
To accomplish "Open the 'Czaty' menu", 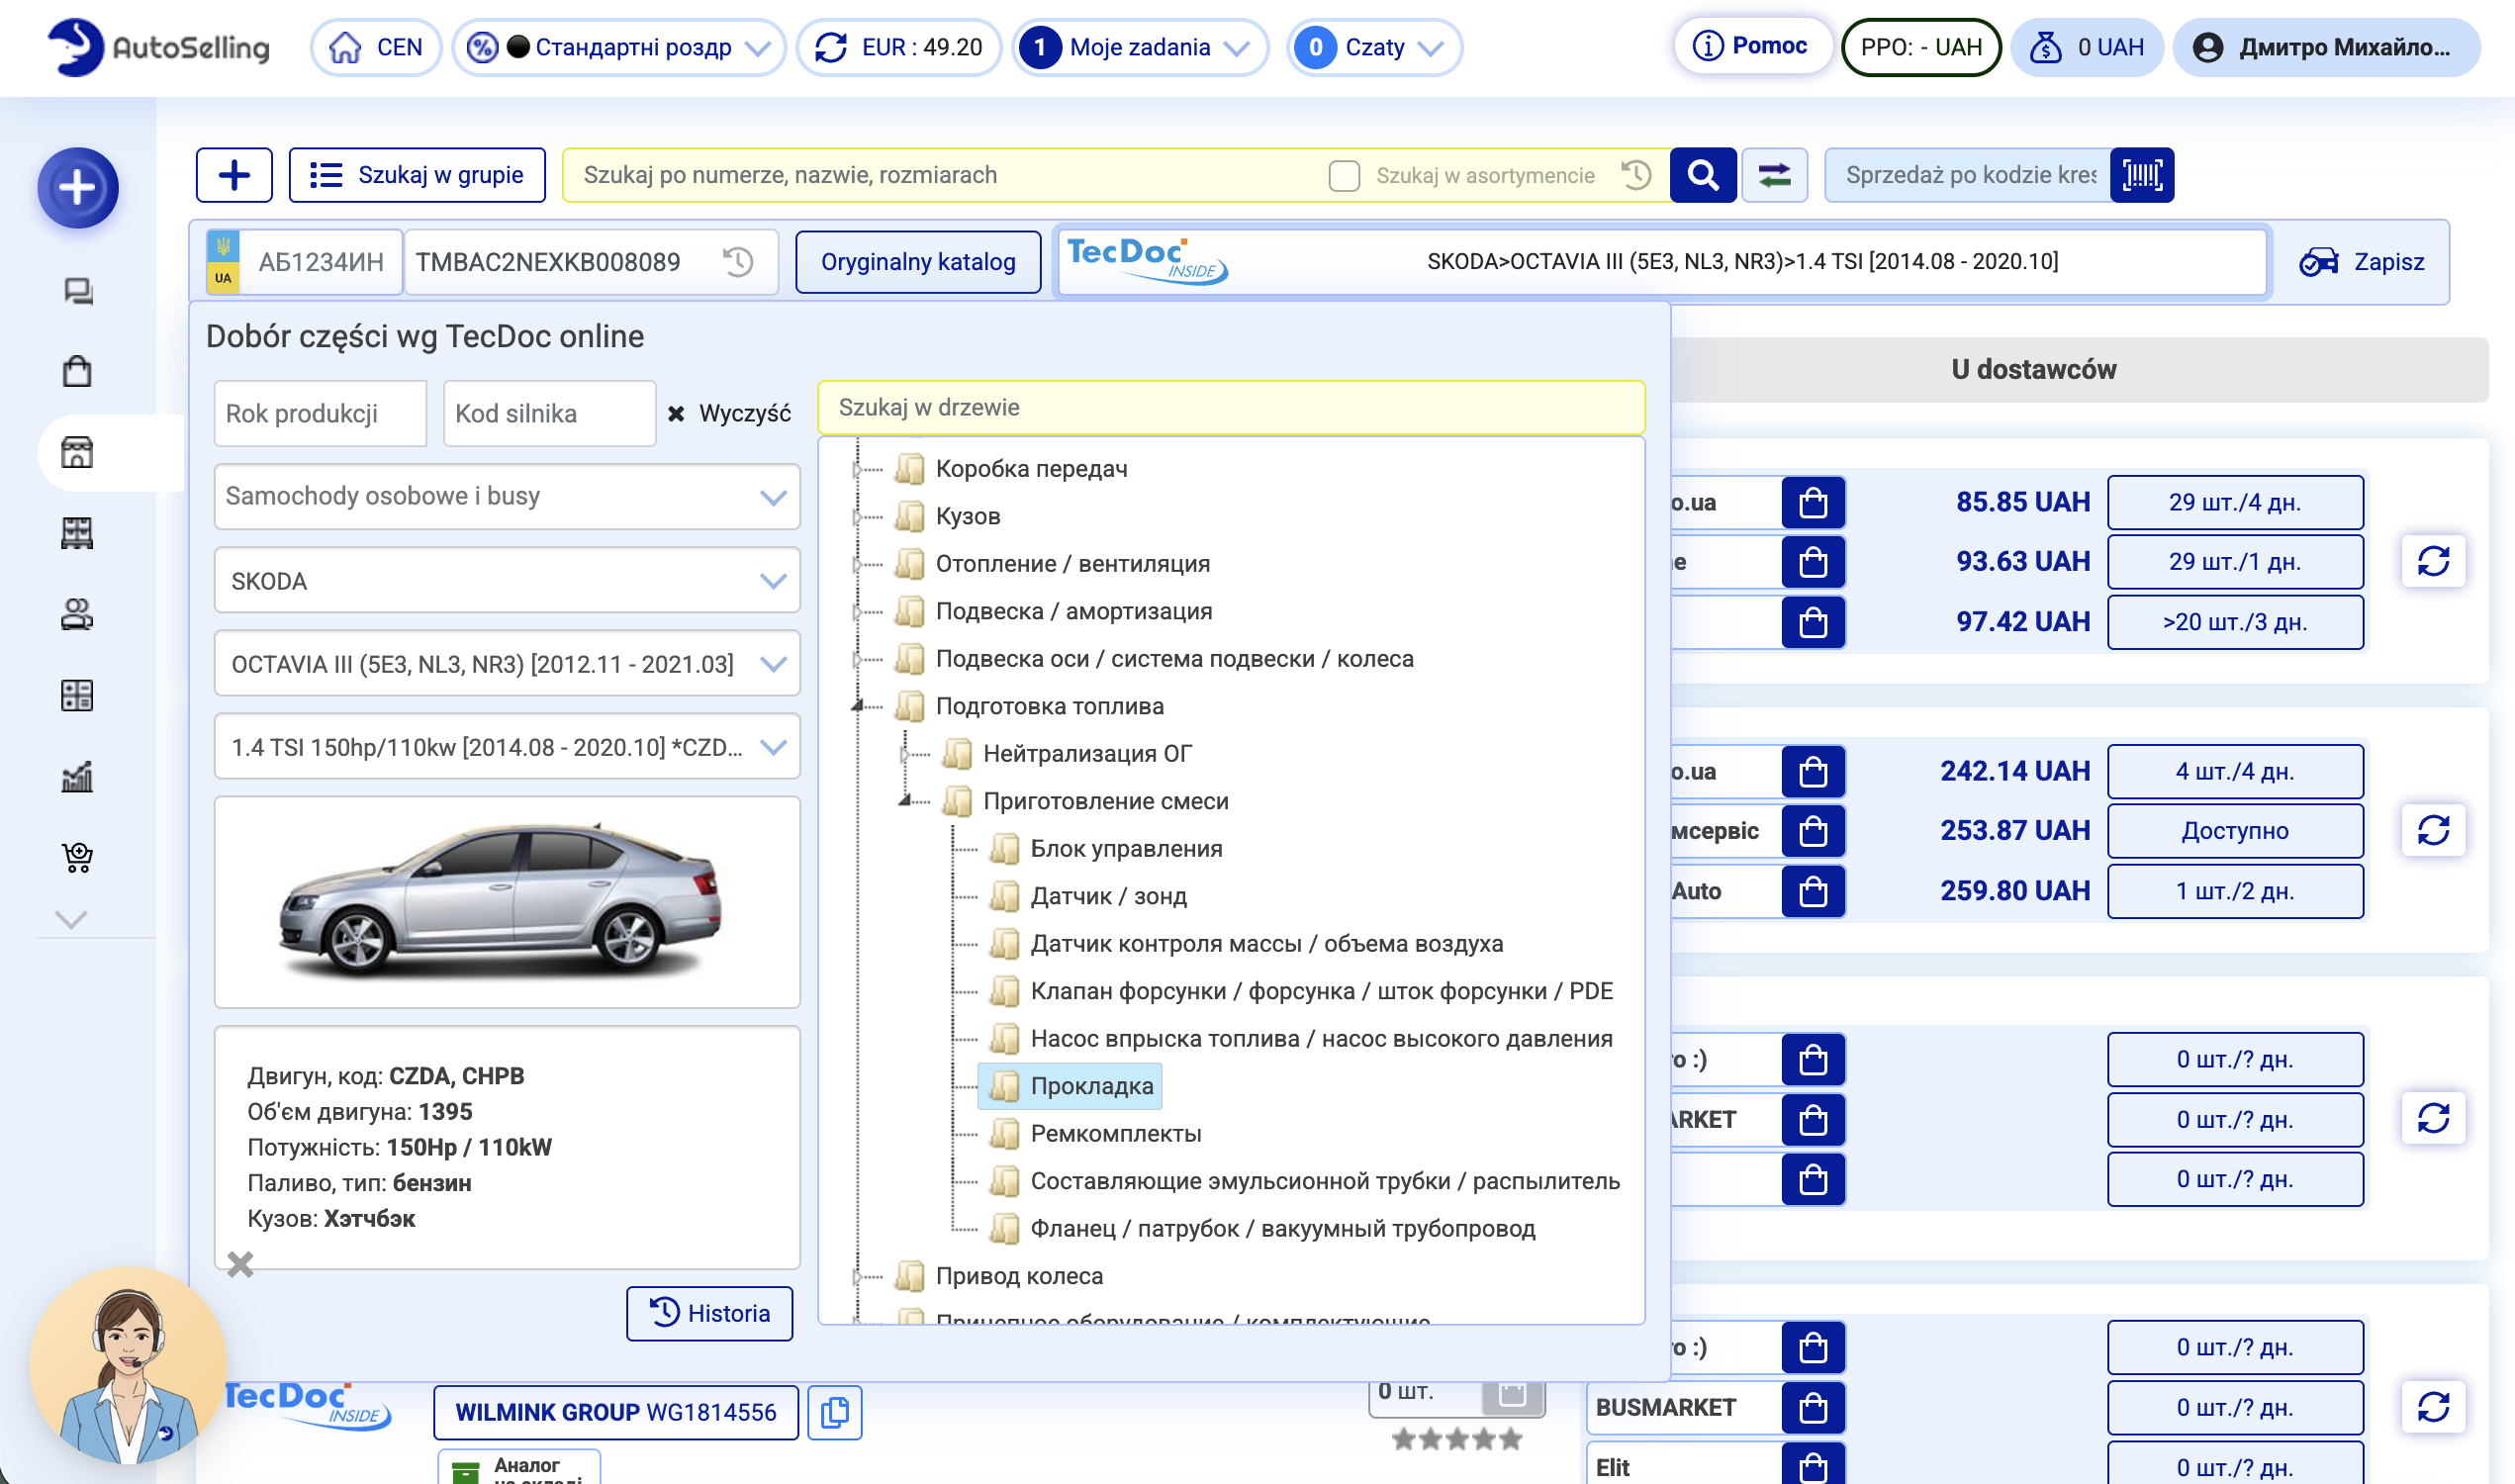I will (1374, 47).
